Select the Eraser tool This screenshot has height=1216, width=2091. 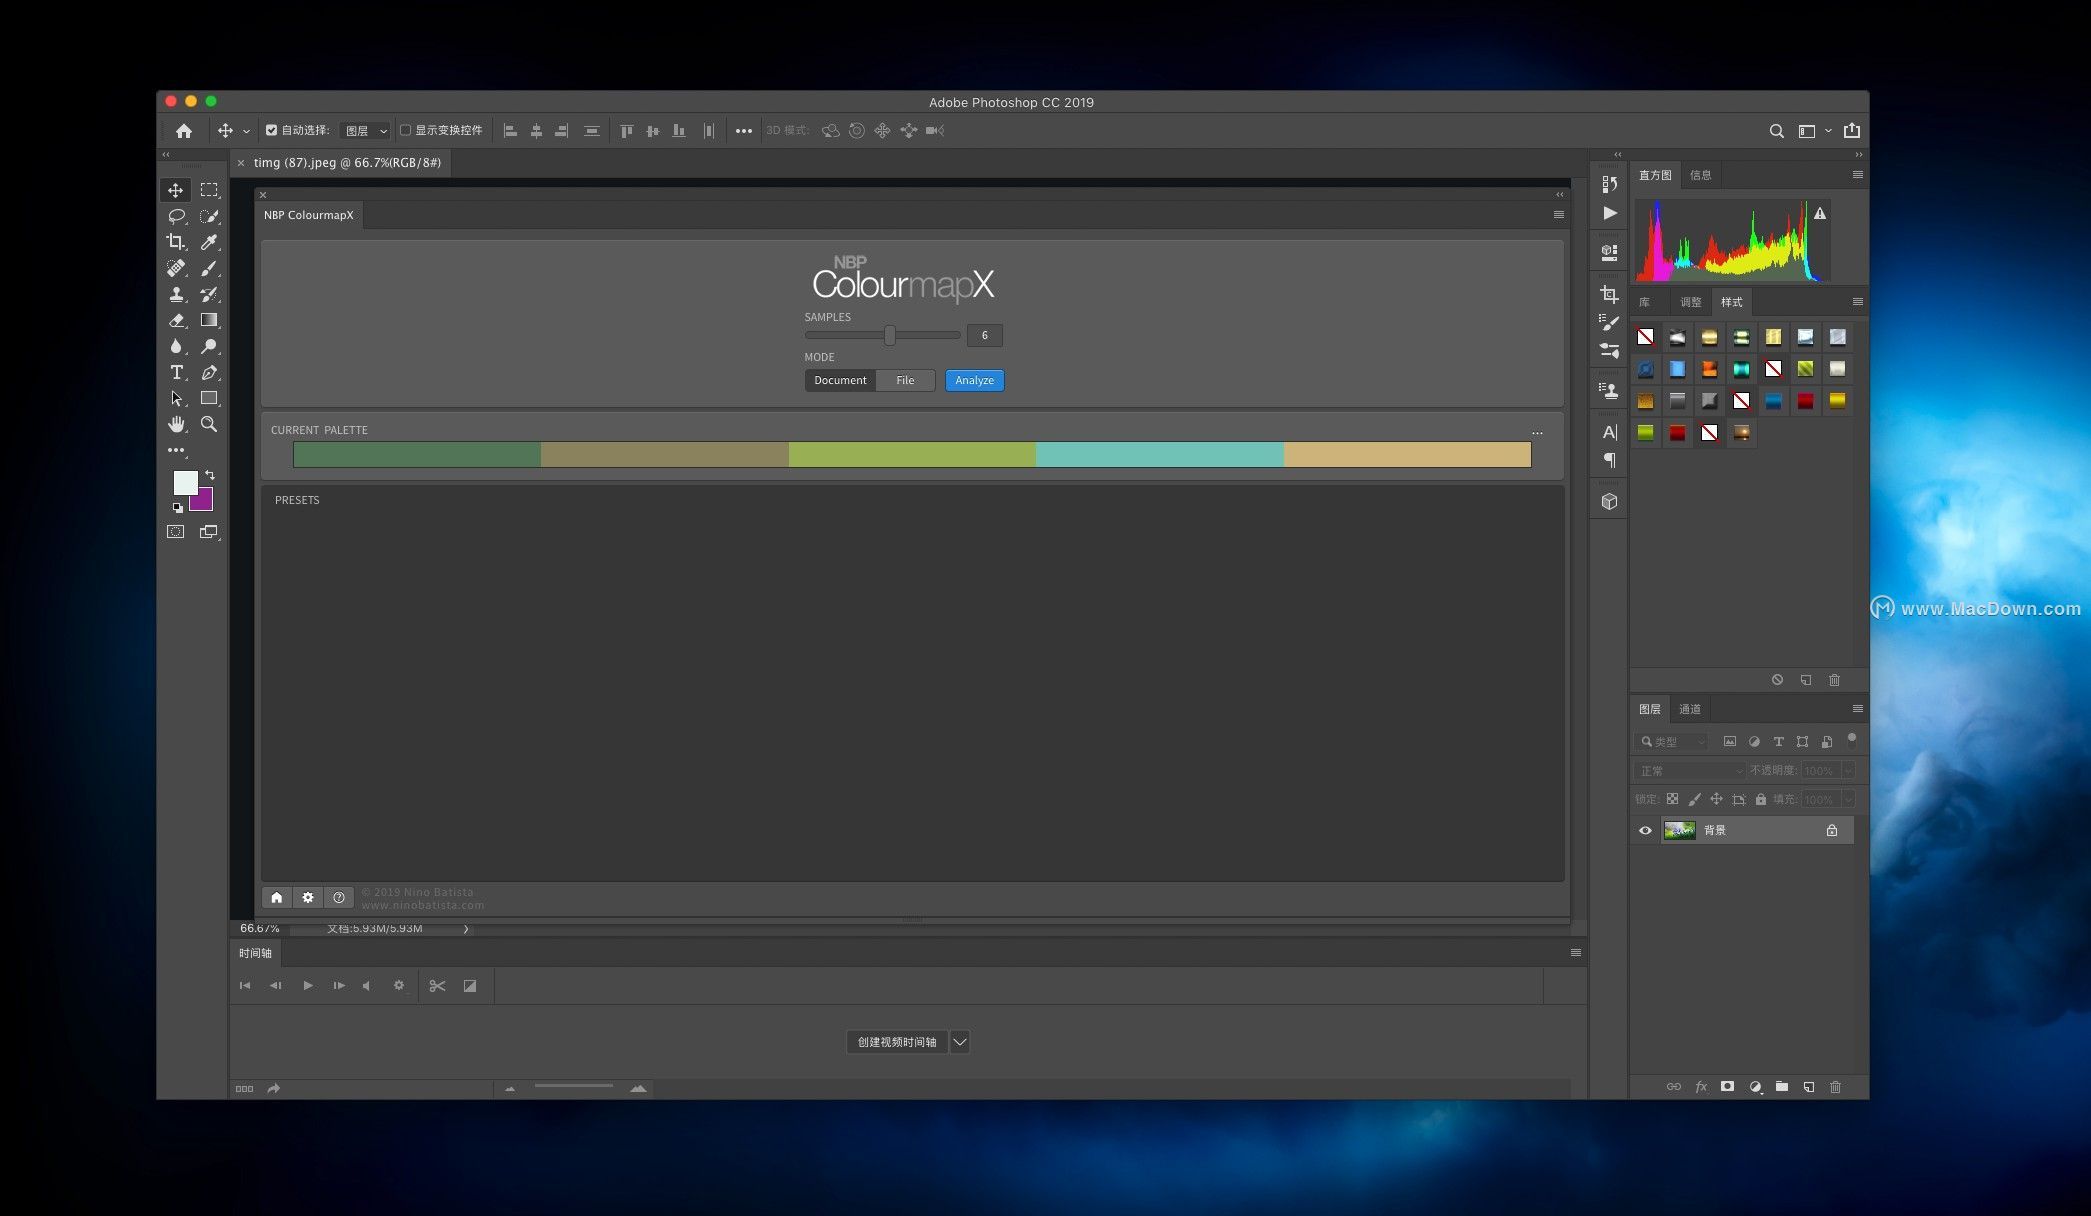coord(176,320)
